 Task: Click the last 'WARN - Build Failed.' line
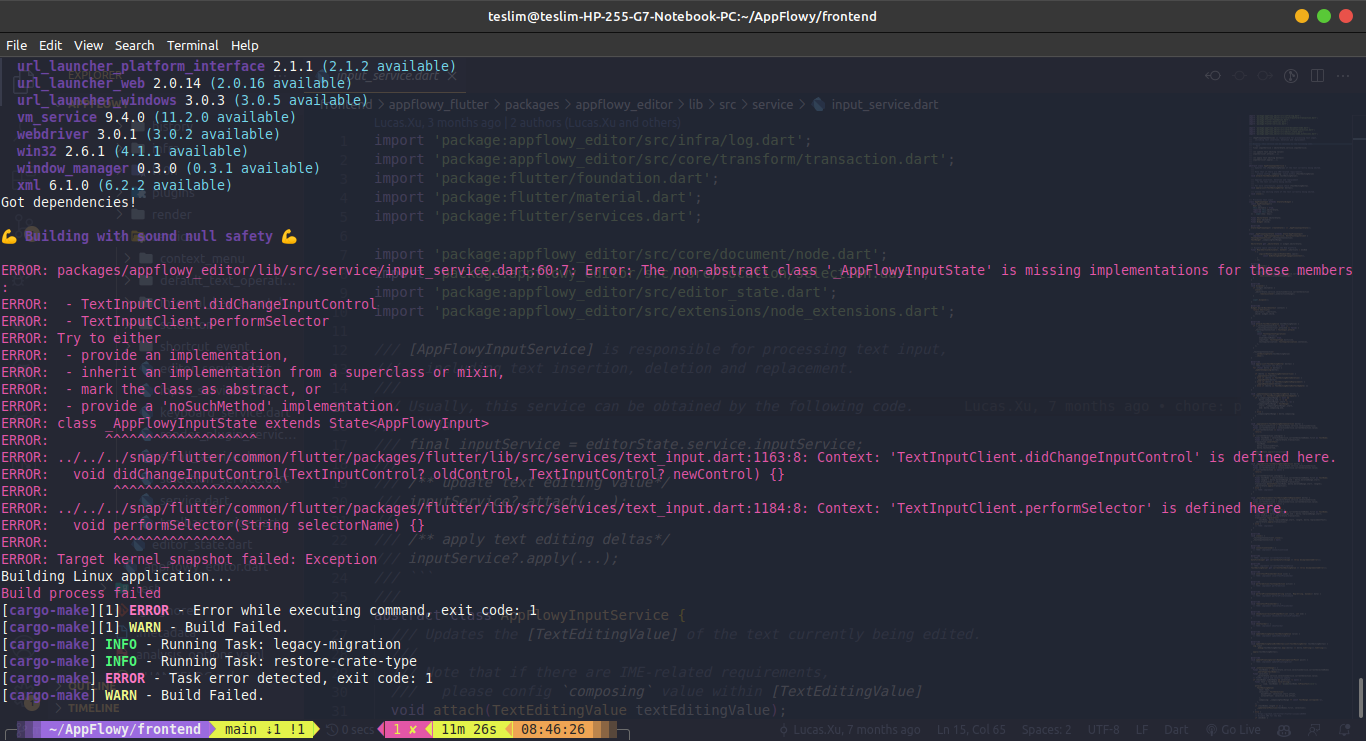point(133,695)
